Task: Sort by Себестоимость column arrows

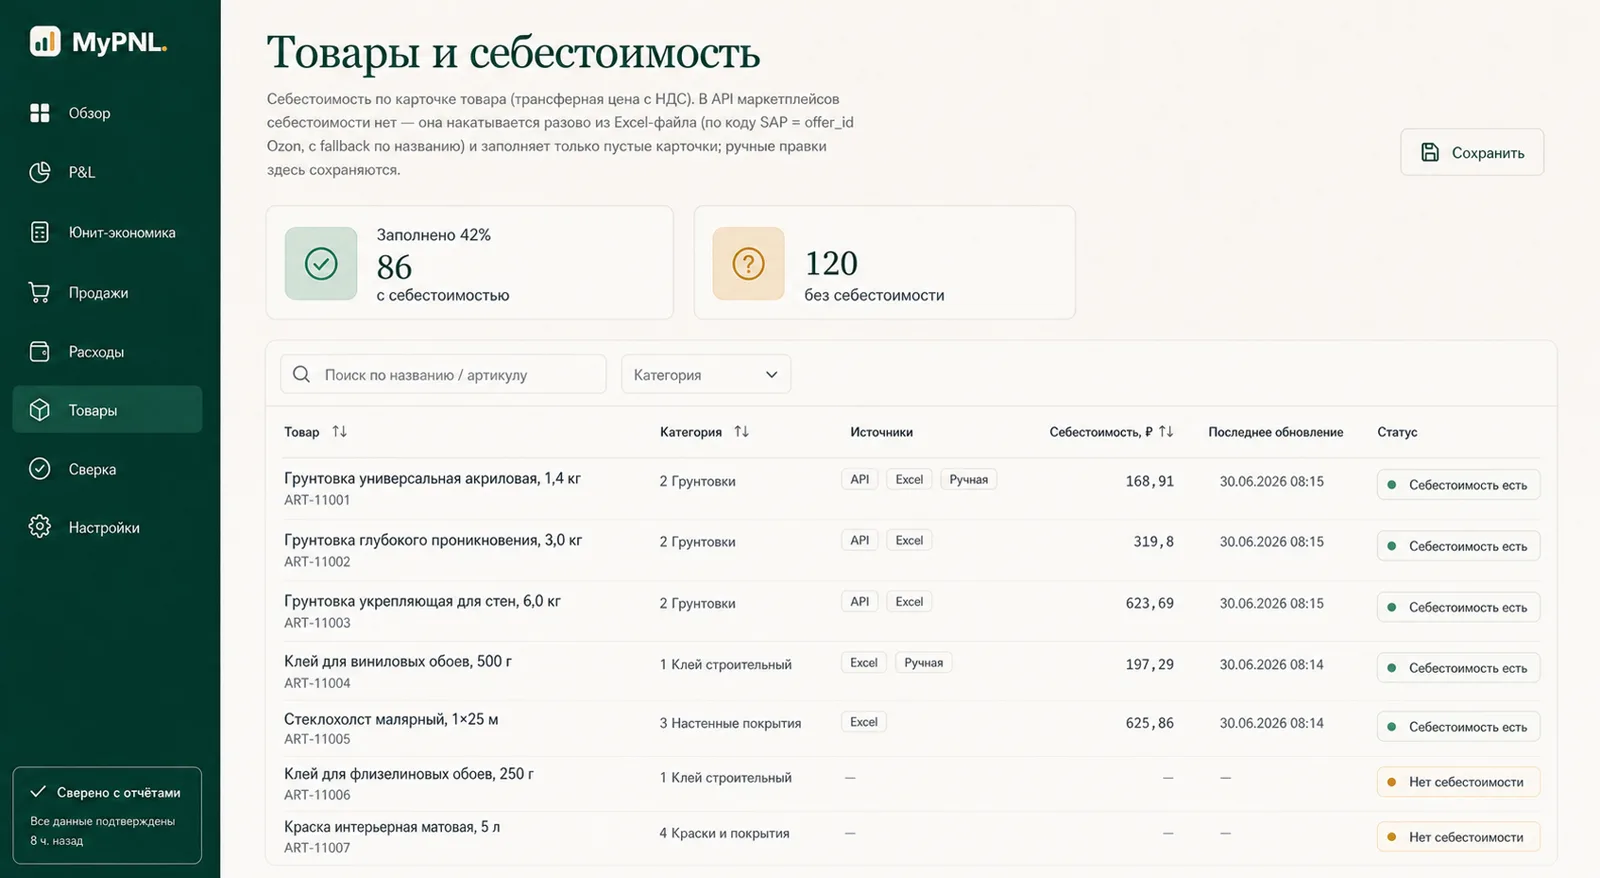Action: tap(1166, 431)
